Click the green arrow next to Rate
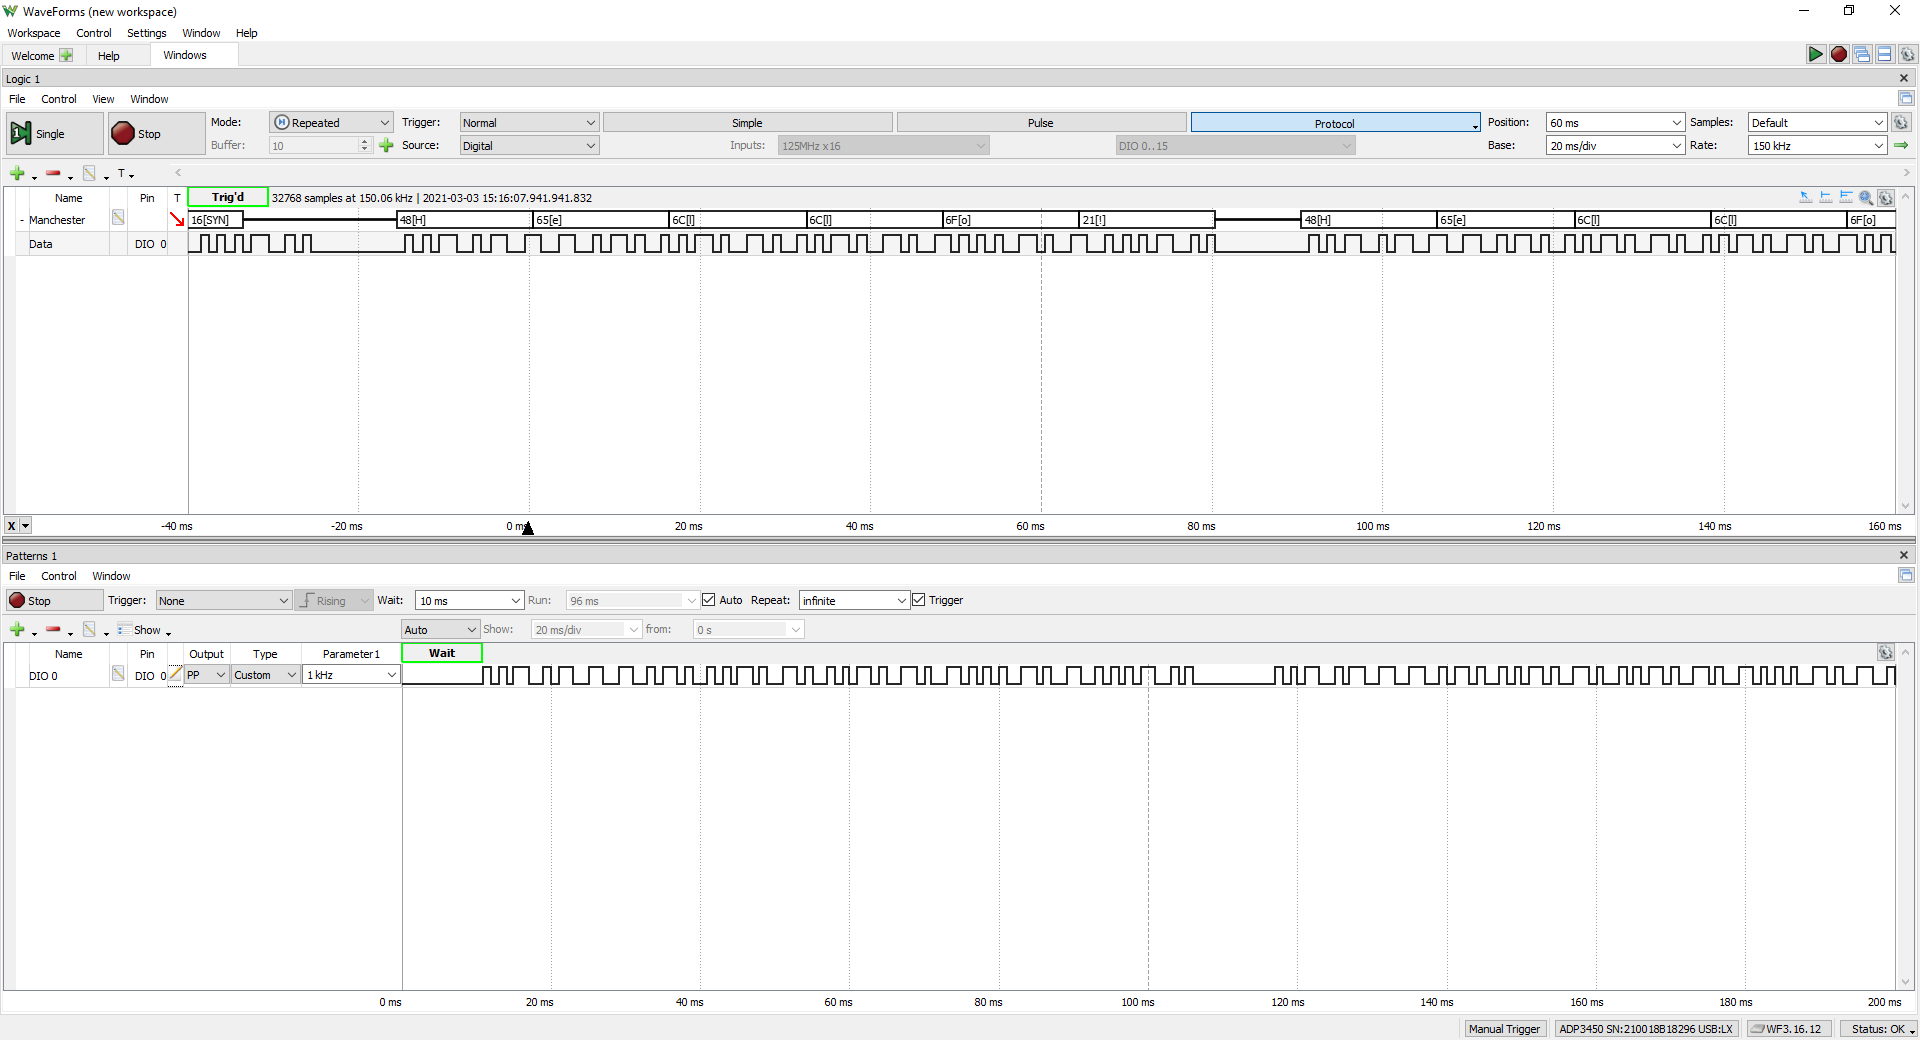This screenshot has width=1920, height=1040. (1901, 145)
